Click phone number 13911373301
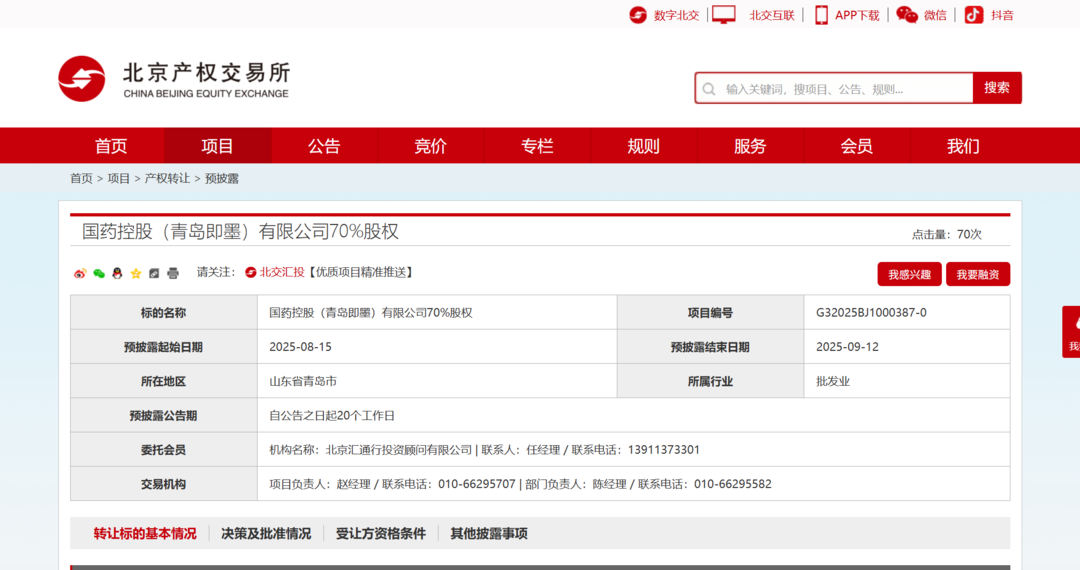Image resolution: width=1080 pixels, height=570 pixels. [663, 450]
